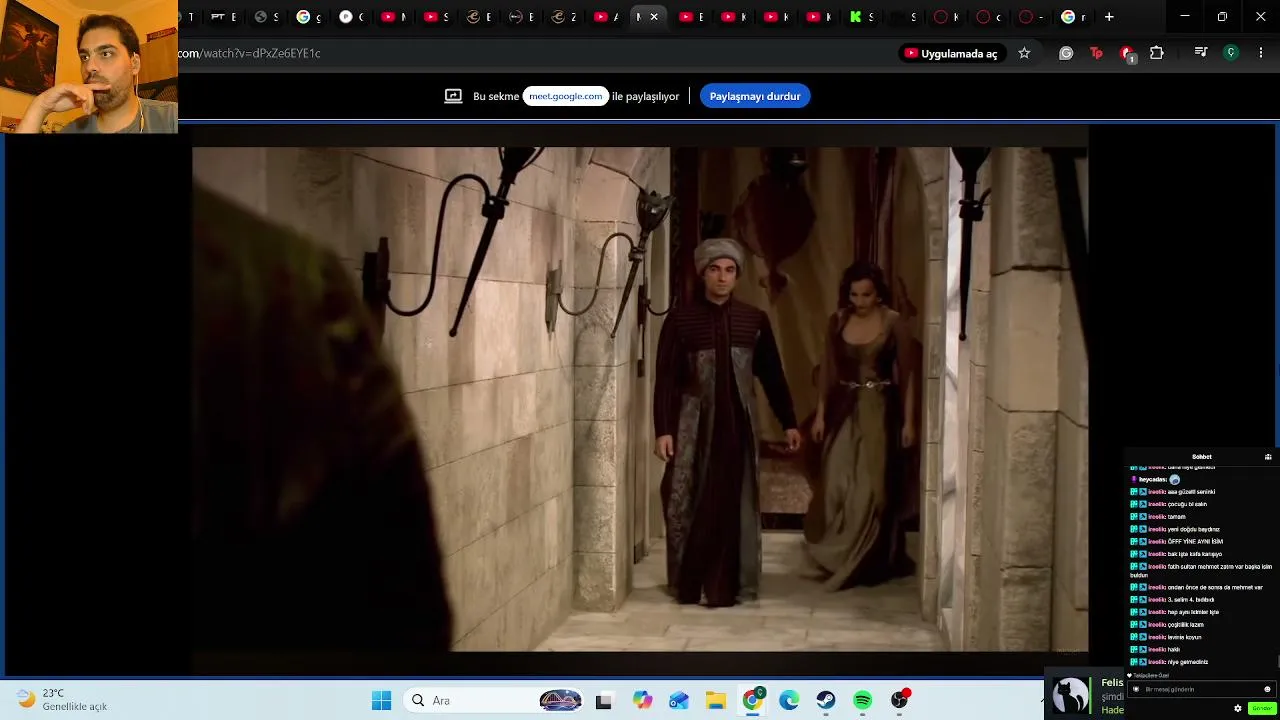The height and width of the screenshot is (720, 1280).
Task: Open the Chrome profile avatar
Action: [1231, 53]
